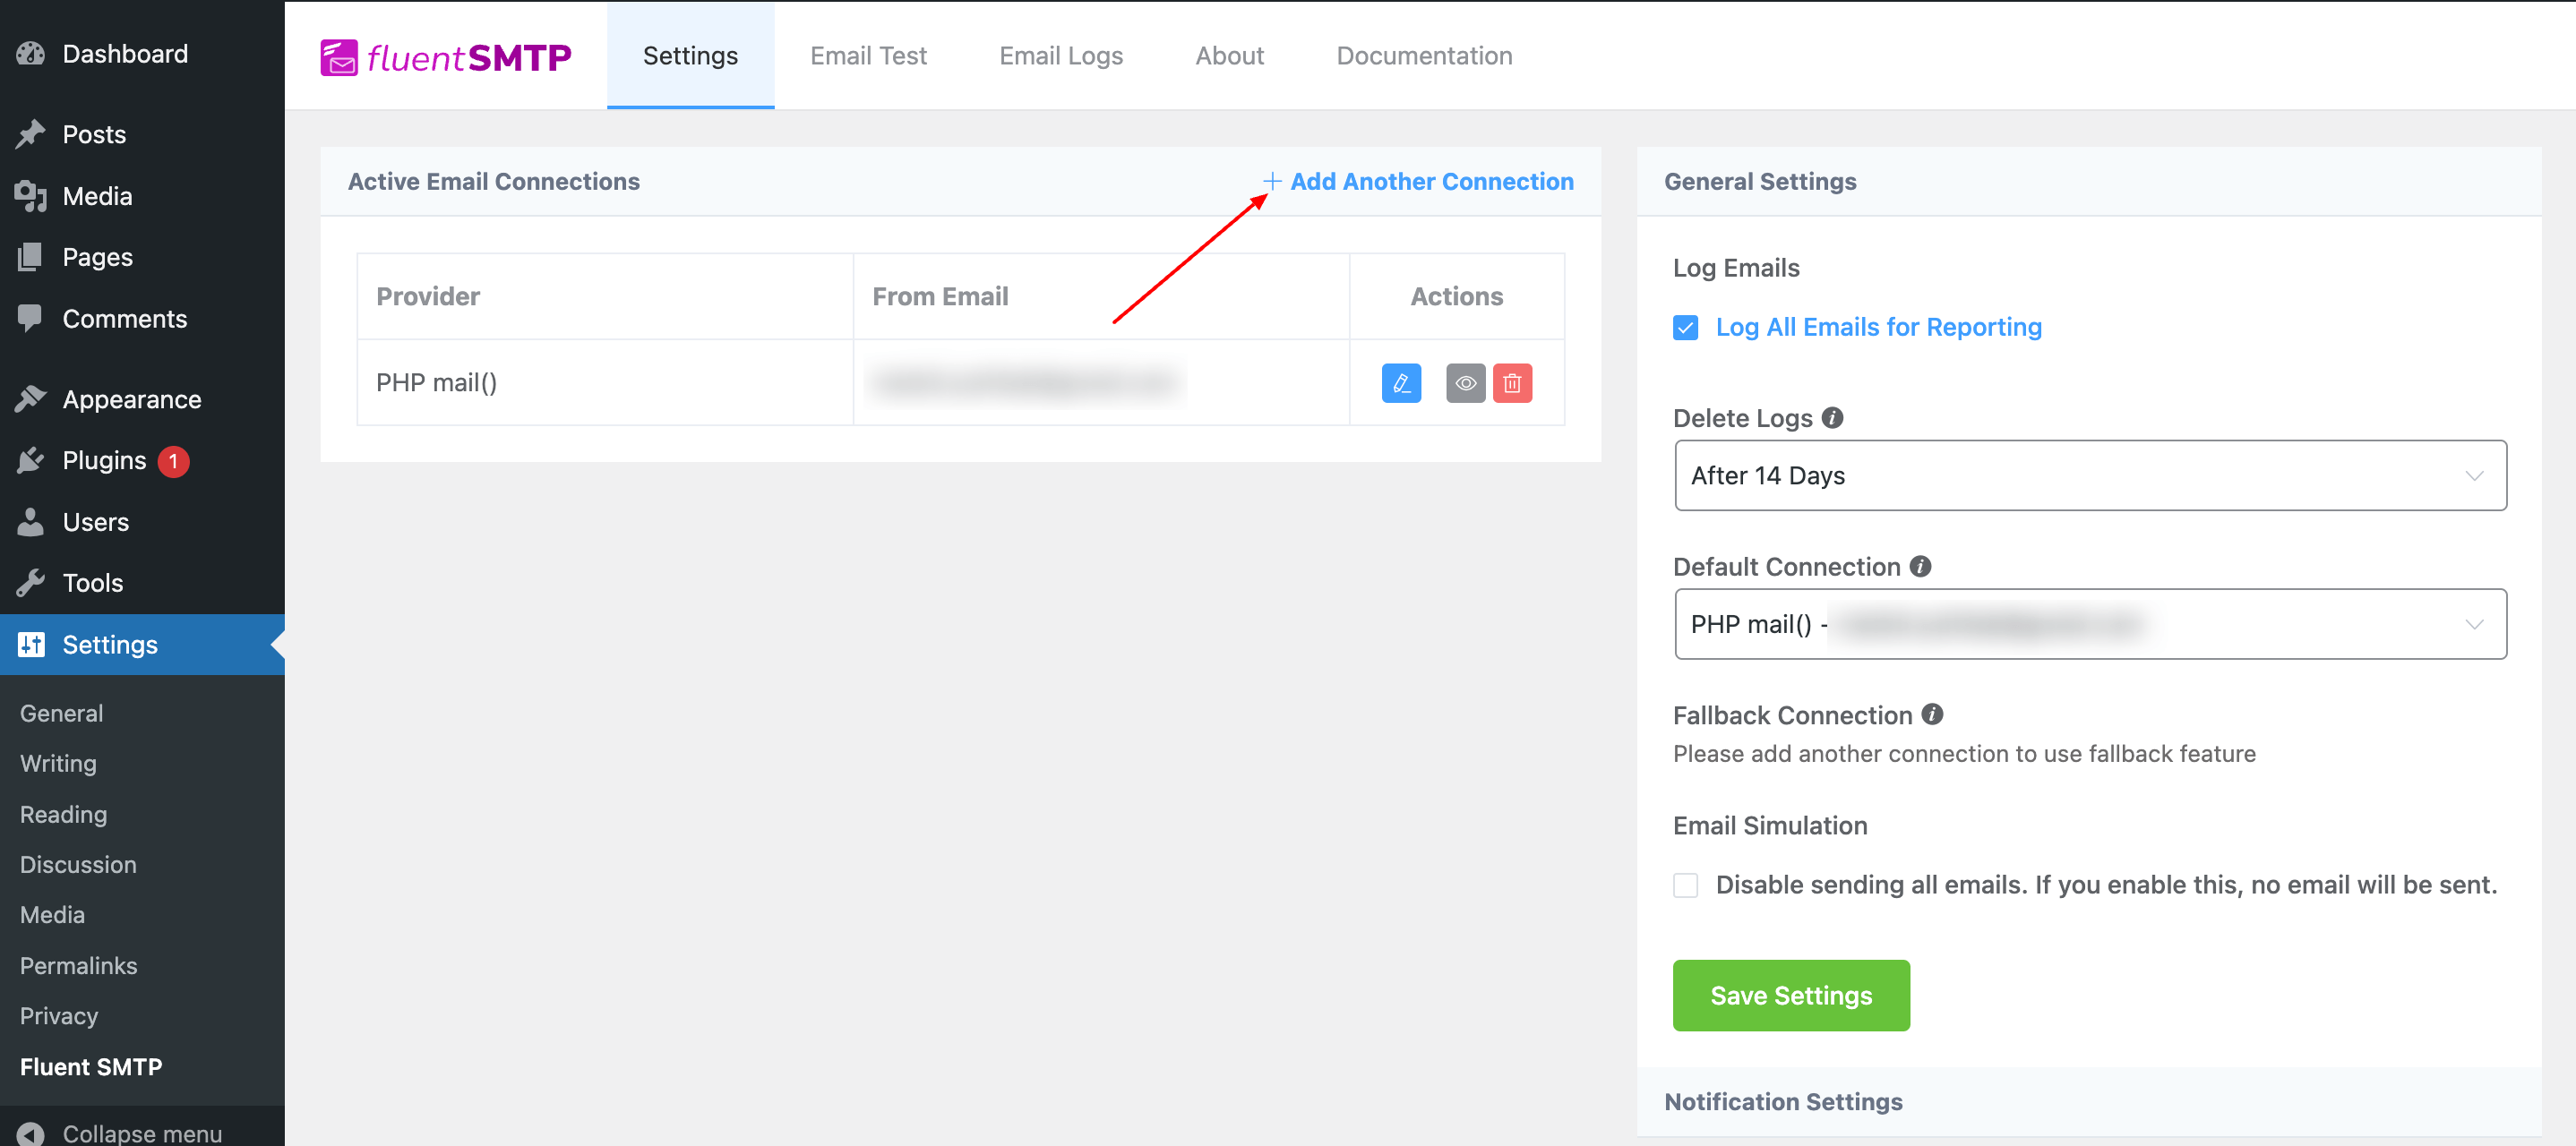Open the About tab

click(1229, 56)
